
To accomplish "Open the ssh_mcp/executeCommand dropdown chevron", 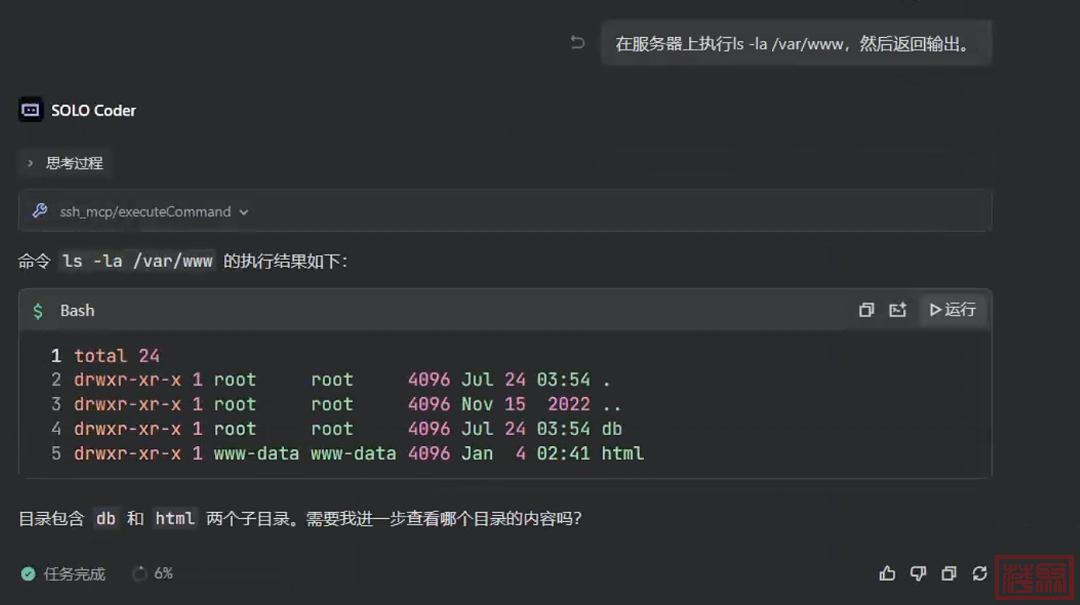I will 244,212.
